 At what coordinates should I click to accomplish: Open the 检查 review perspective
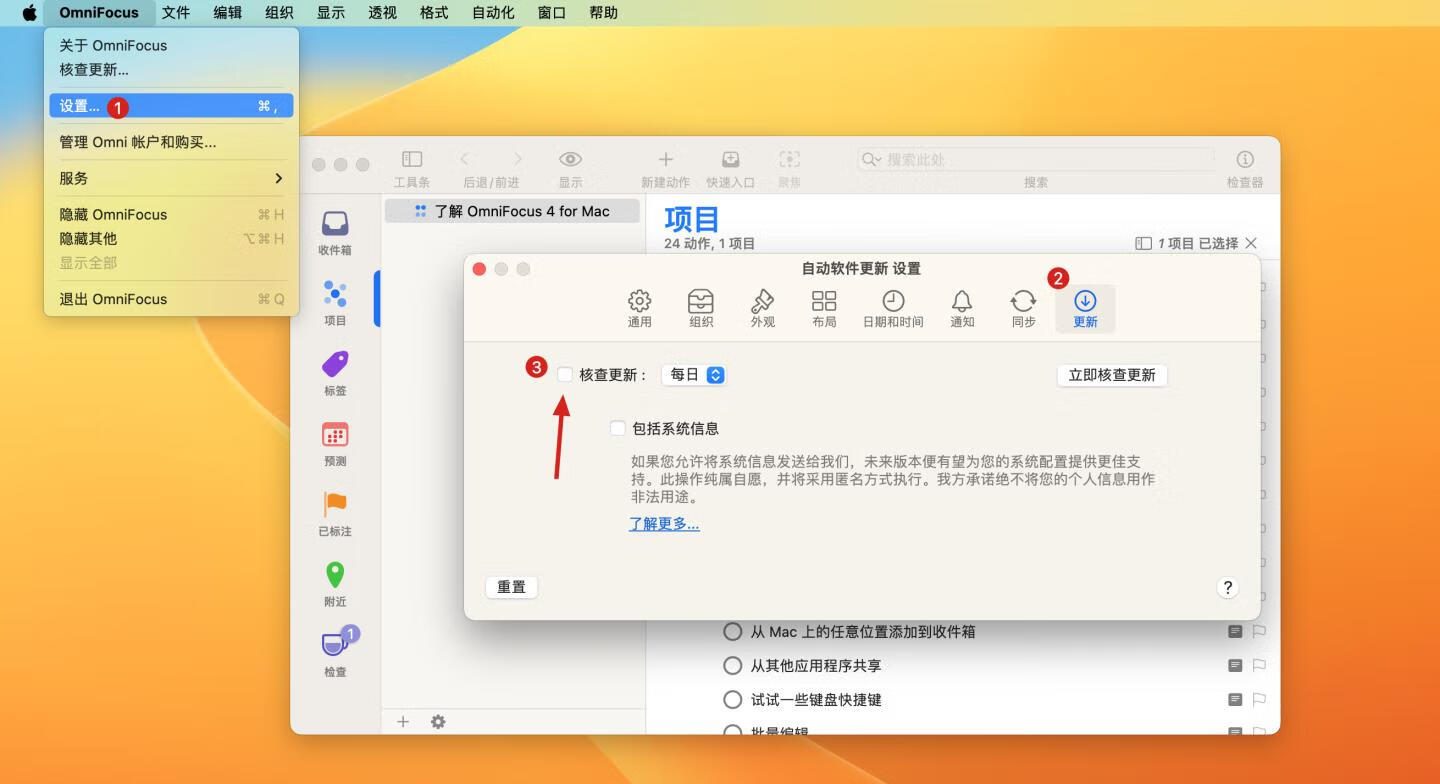[335, 653]
